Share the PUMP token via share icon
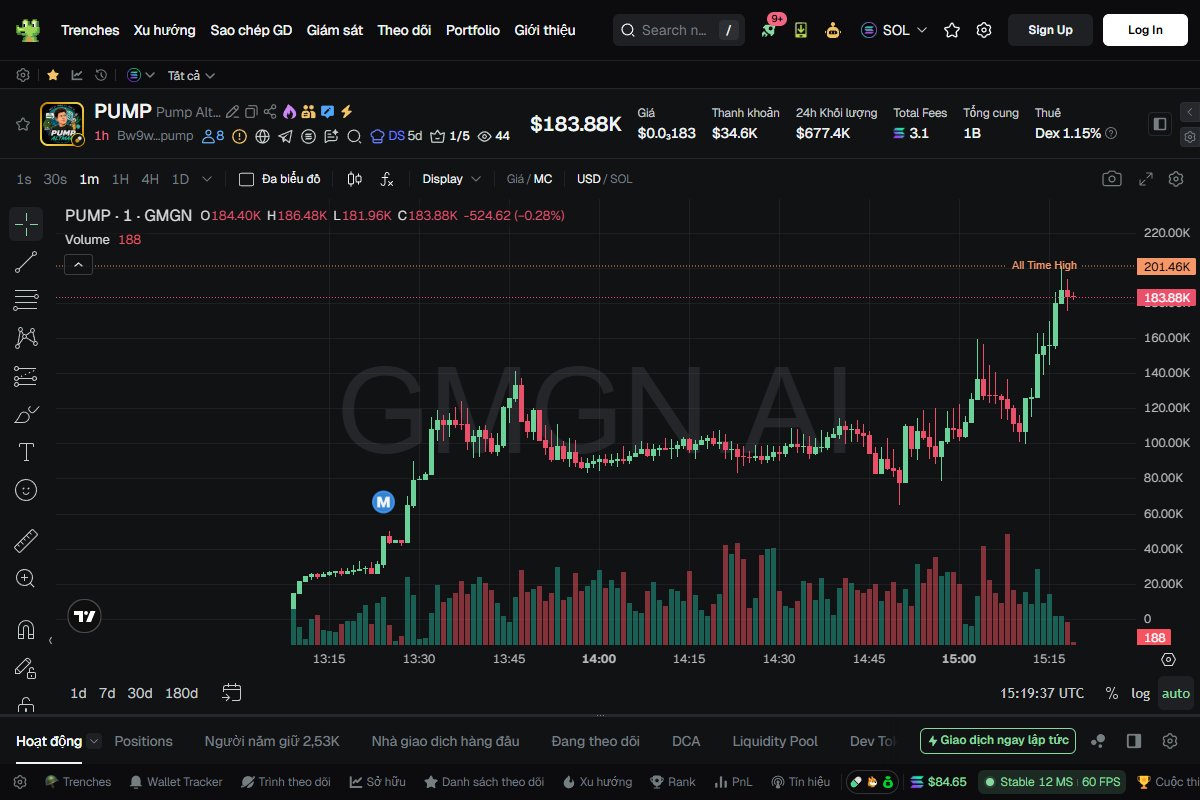Viewport: 1200px width, 800px height. 269,112
